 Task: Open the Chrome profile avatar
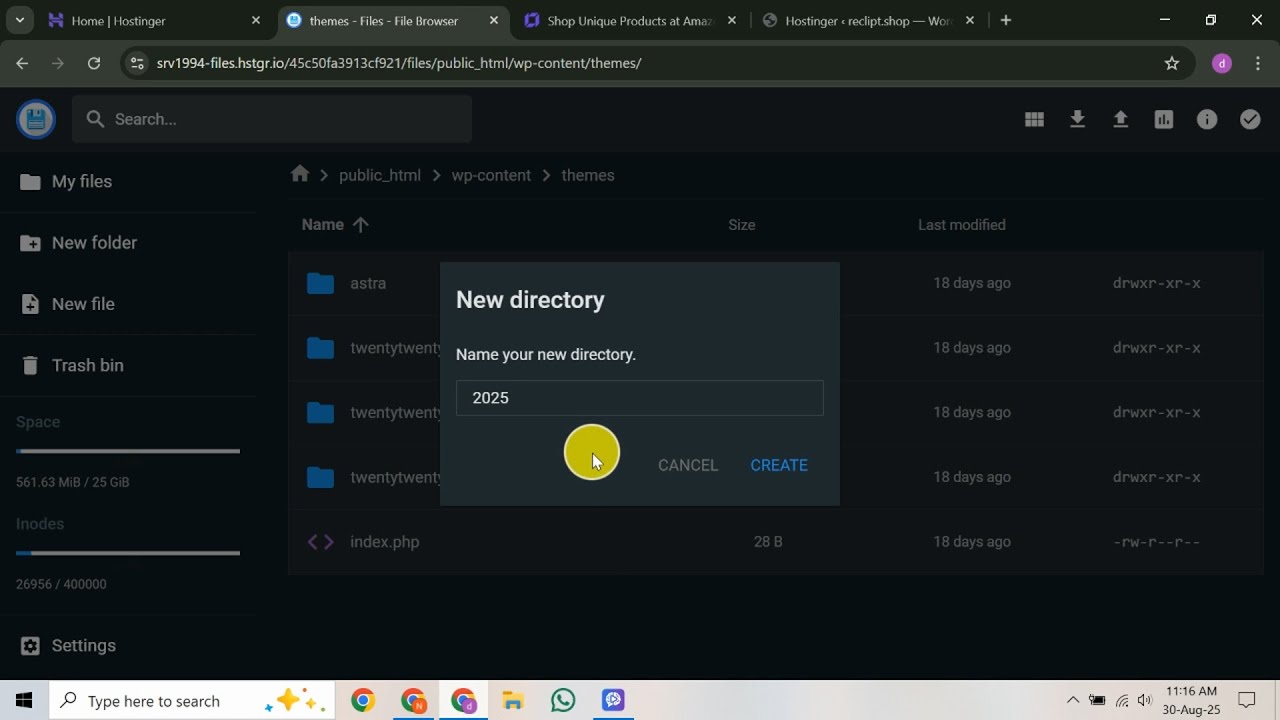(1221, 63)
